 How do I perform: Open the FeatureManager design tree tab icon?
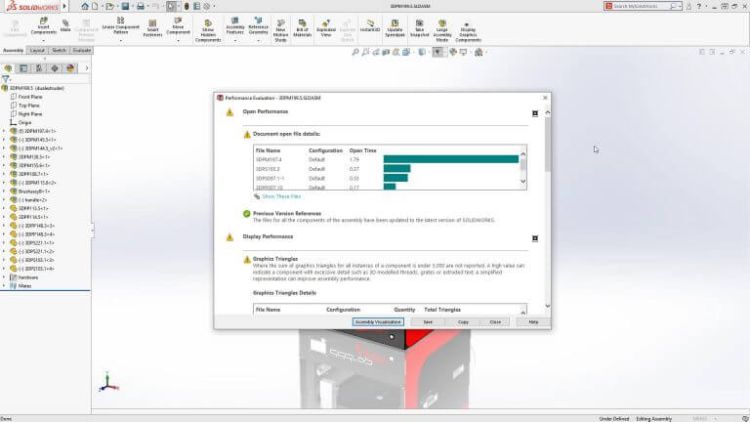pos(8,68)
